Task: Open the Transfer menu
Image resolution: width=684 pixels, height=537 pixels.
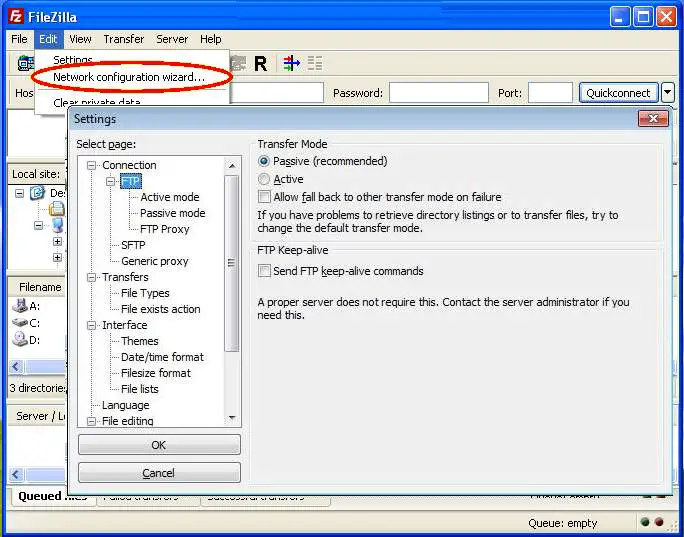Action: click(x=123, y=39)
